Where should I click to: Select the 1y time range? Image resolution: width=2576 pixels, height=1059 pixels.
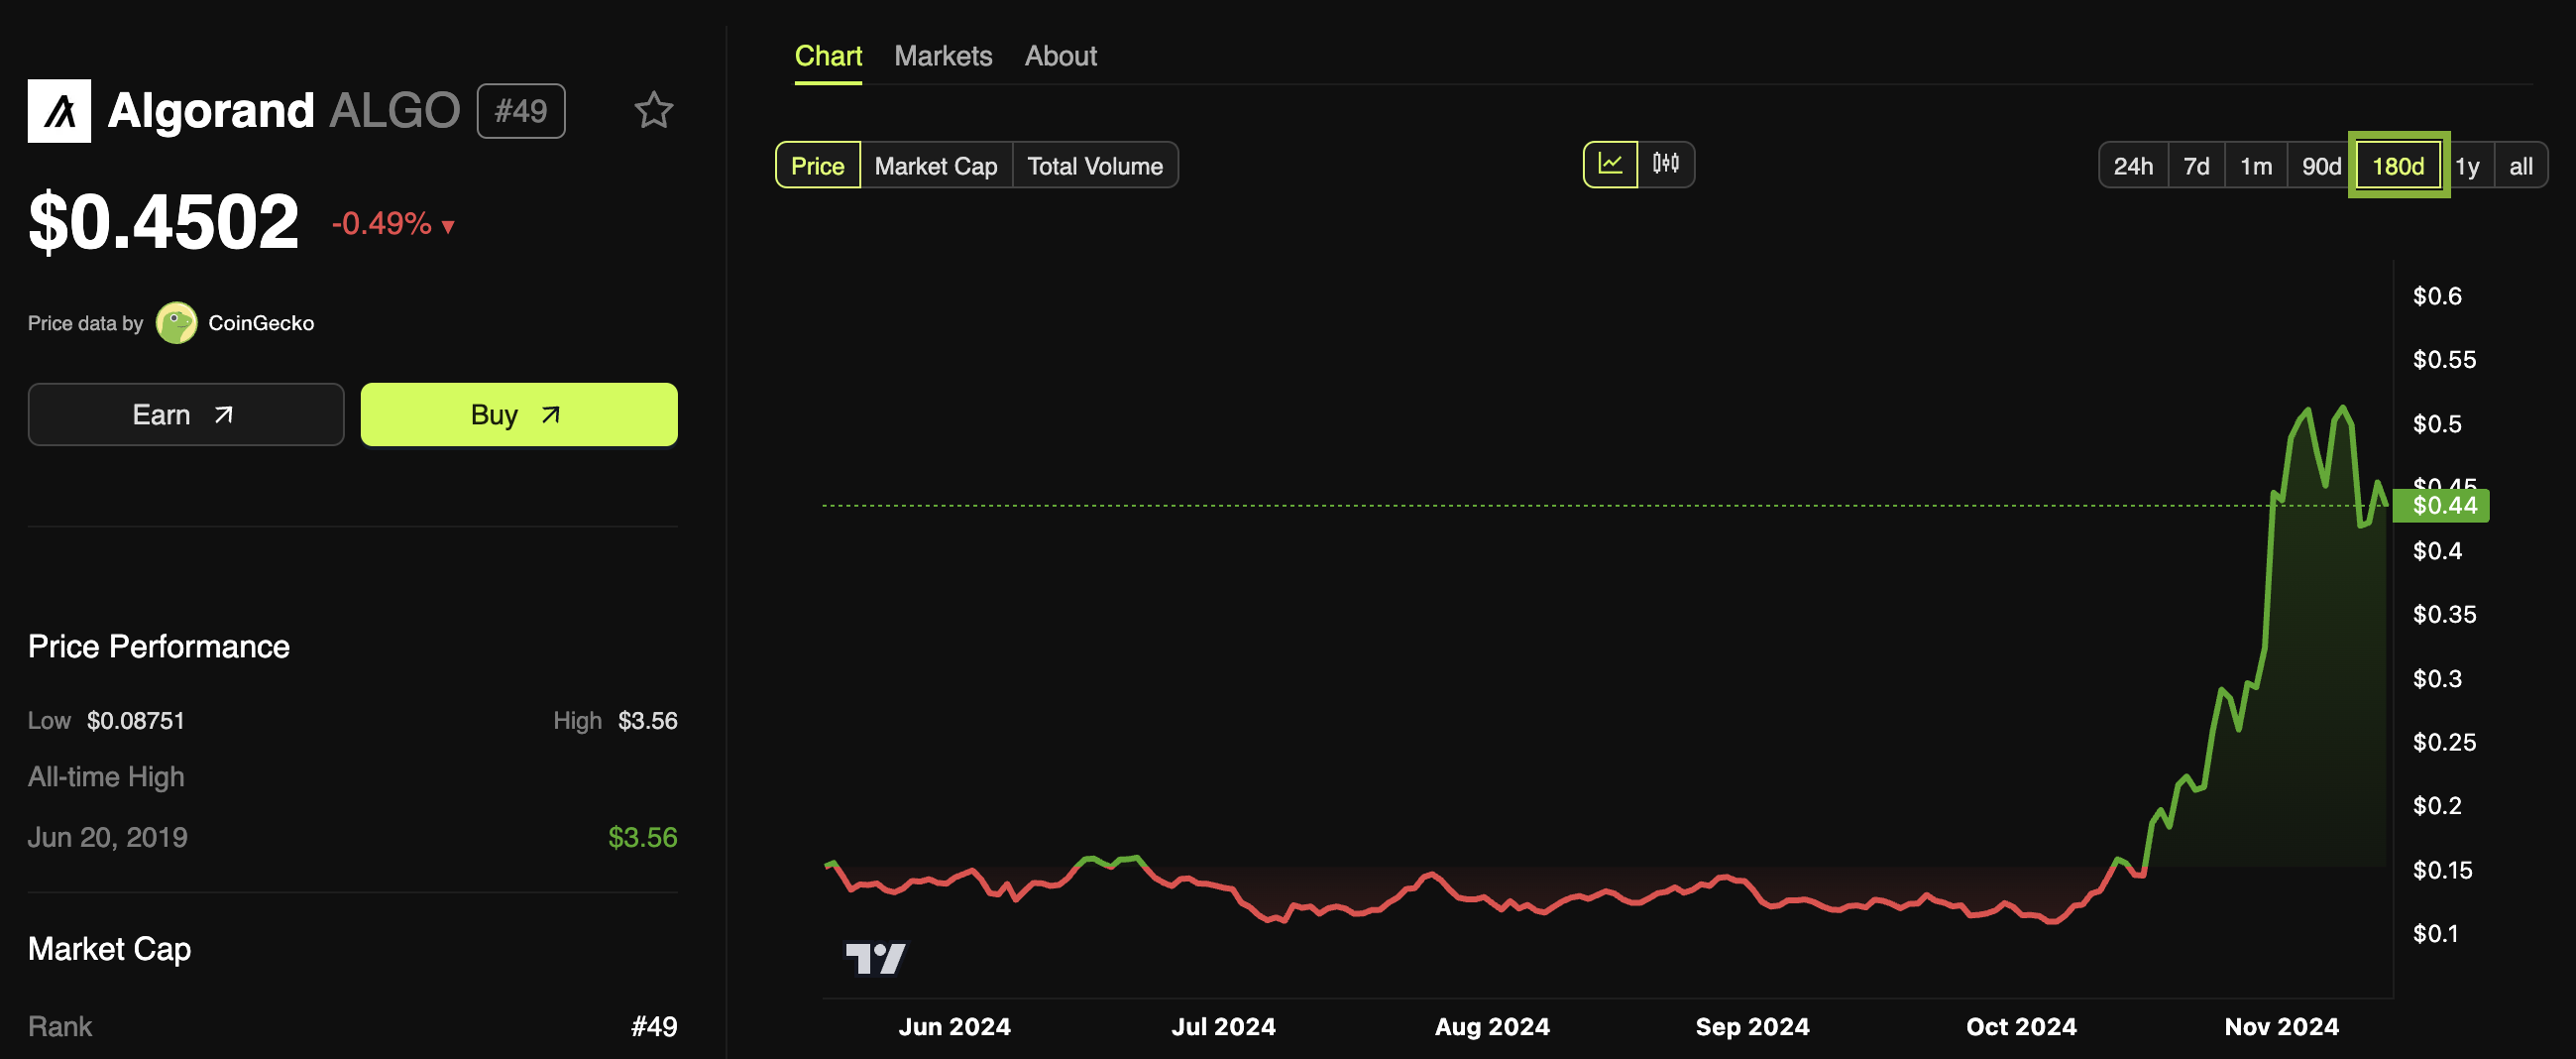coord(2466,166)
